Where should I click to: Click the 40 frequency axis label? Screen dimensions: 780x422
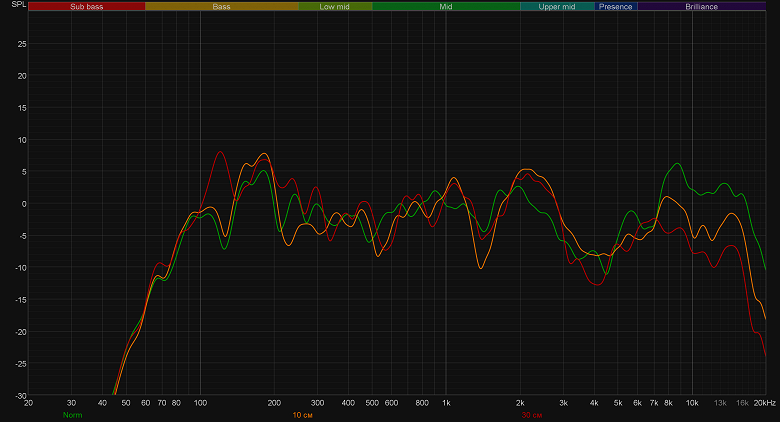click(x=102, y=403)
